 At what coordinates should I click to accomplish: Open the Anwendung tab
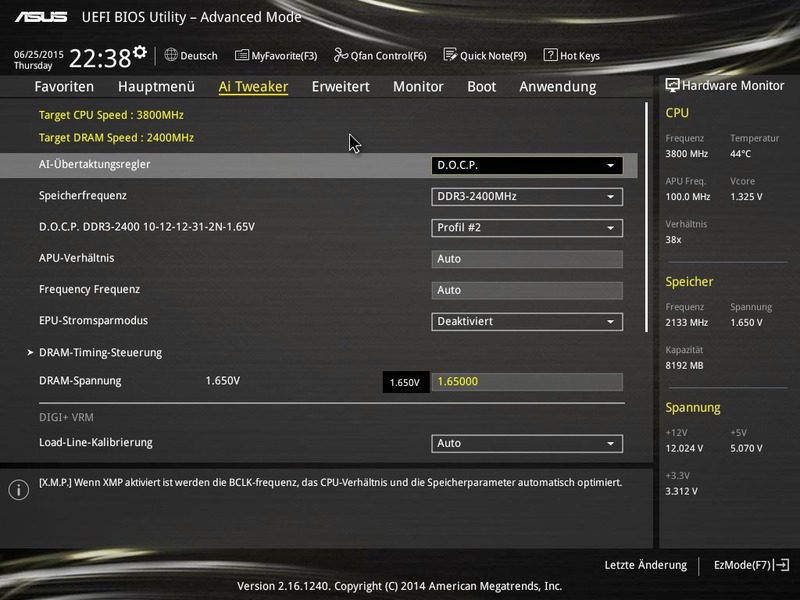coord(558,87)
